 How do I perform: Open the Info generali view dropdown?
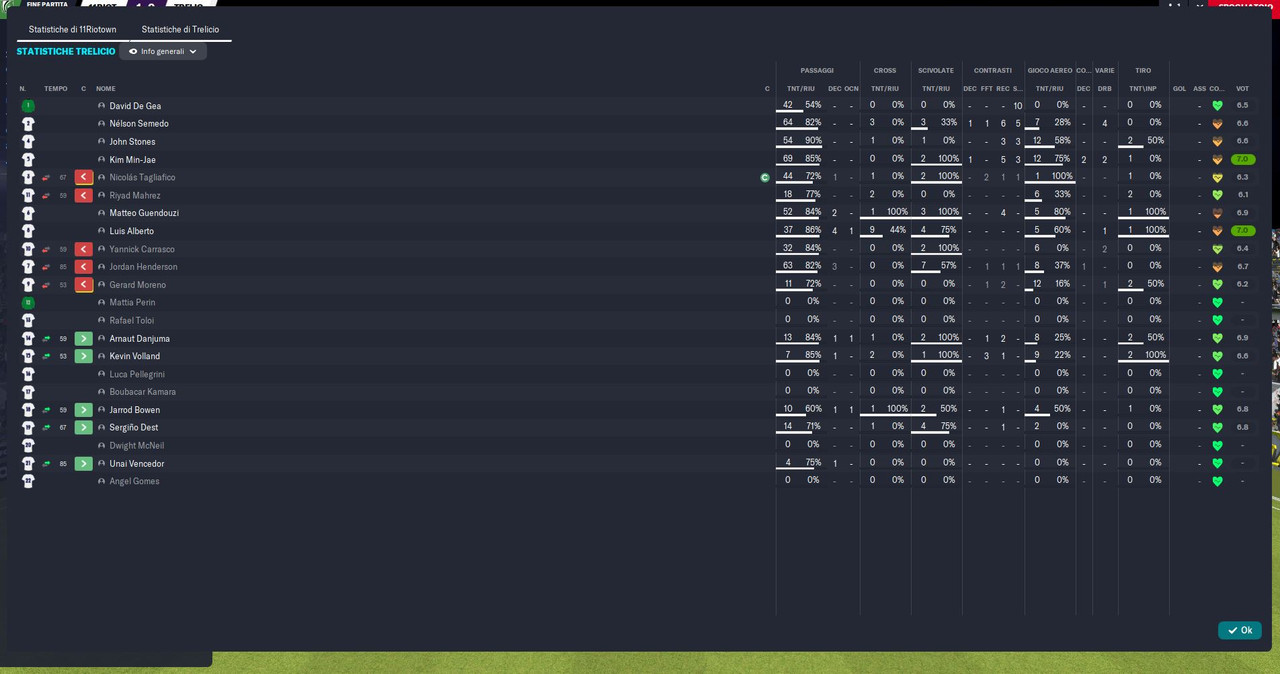click(x=163, y=51)
